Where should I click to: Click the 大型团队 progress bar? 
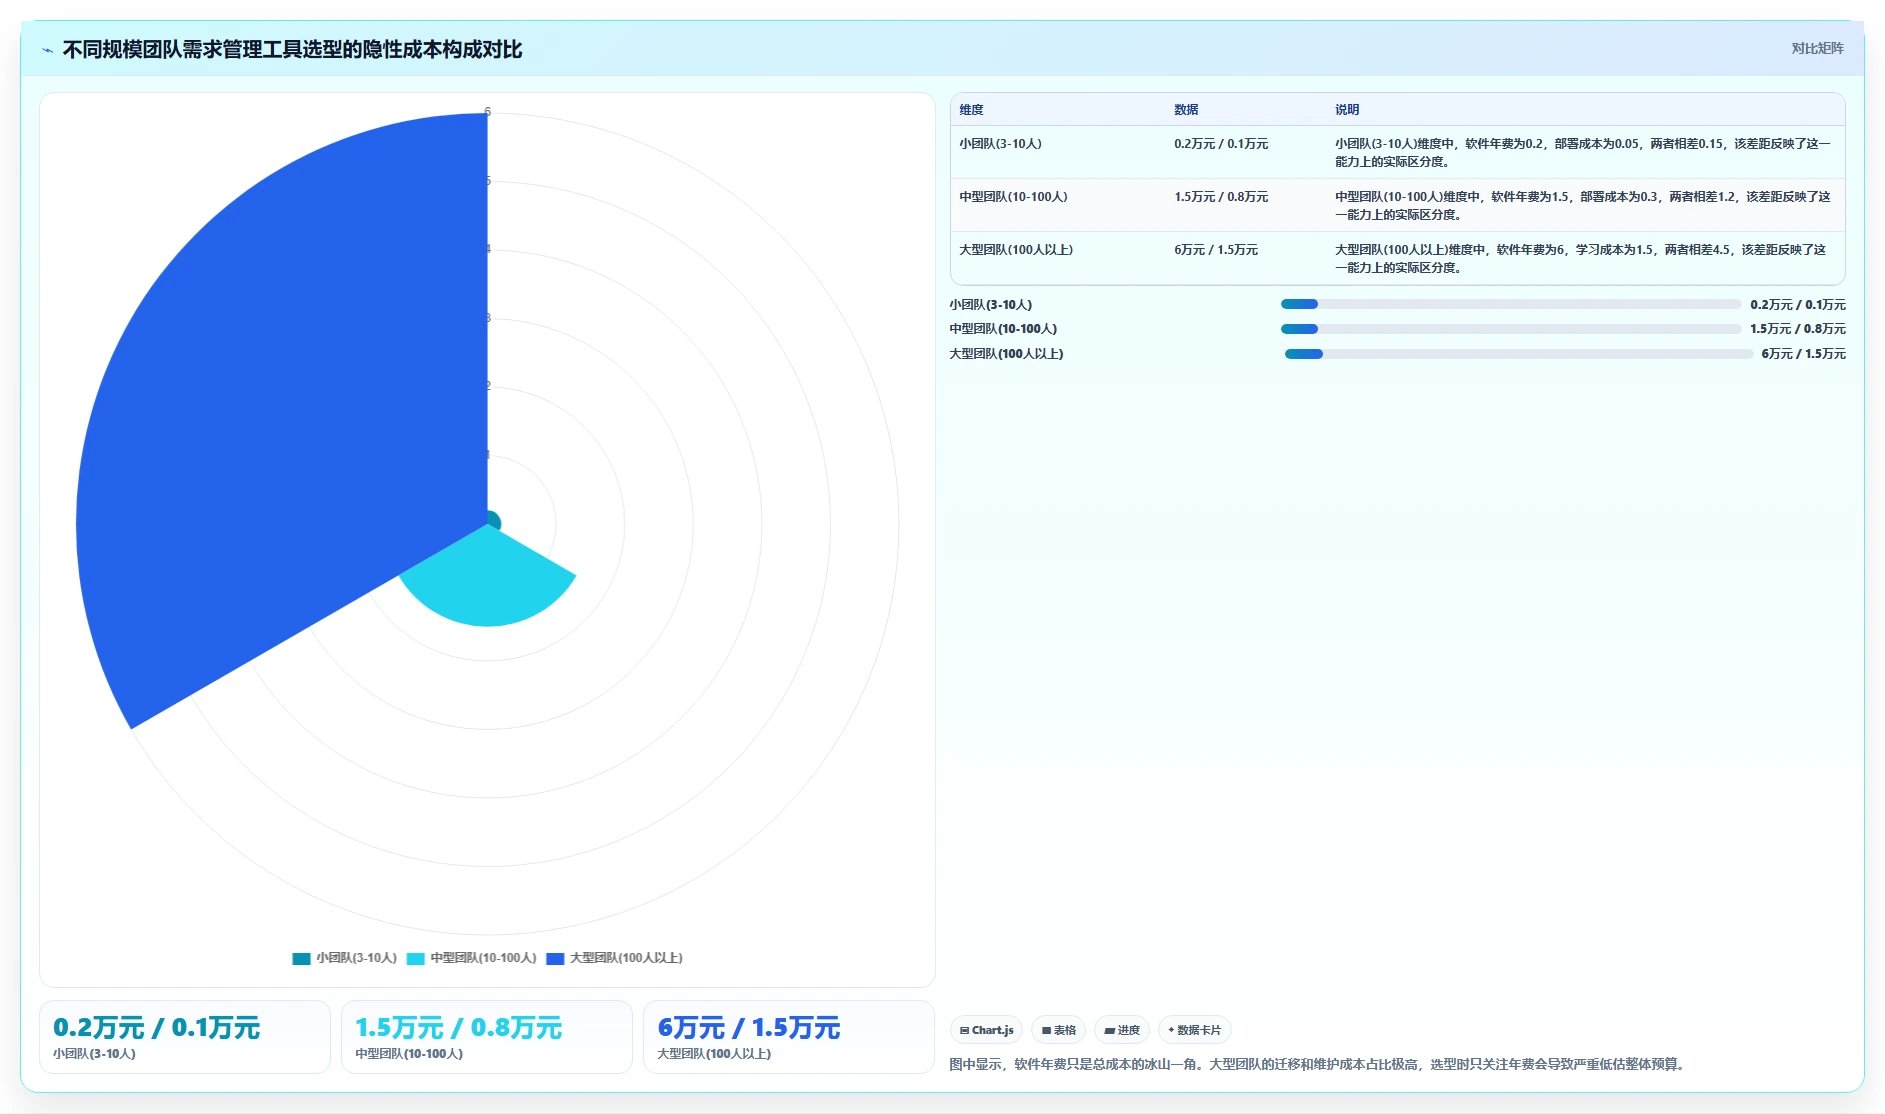point(1519,354)
